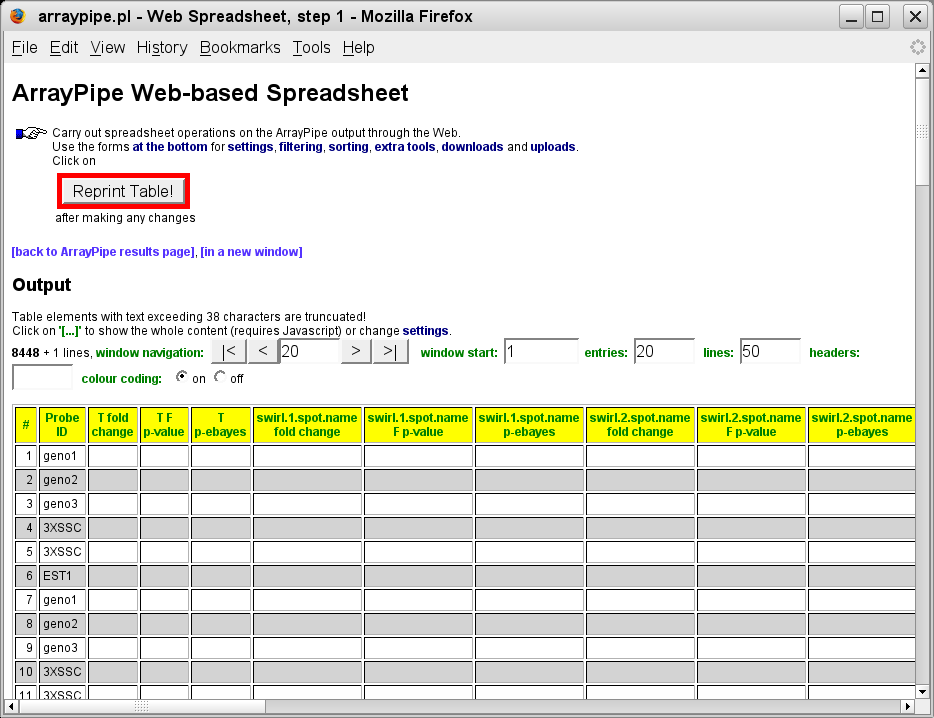Click the 'T F p-value' column header
934x718 pixels.
[164, 425]
